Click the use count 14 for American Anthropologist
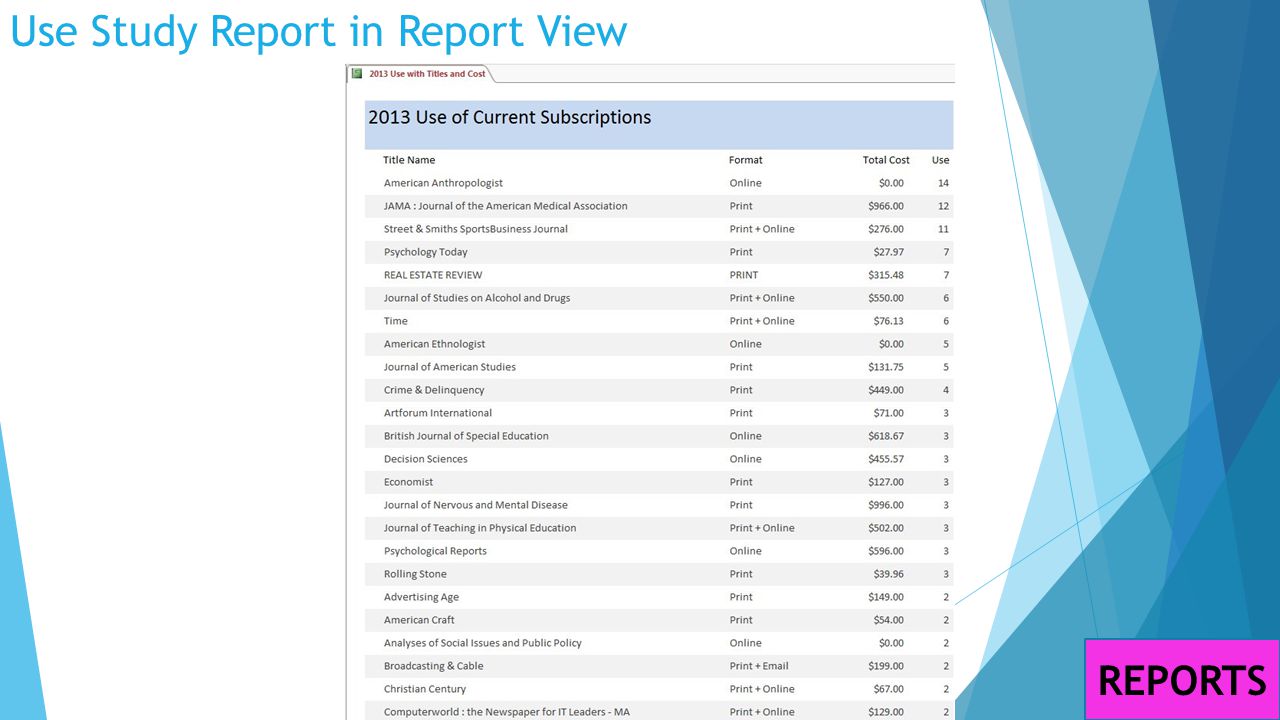This screenshot has height=720, width=1280. pos(944,183)
